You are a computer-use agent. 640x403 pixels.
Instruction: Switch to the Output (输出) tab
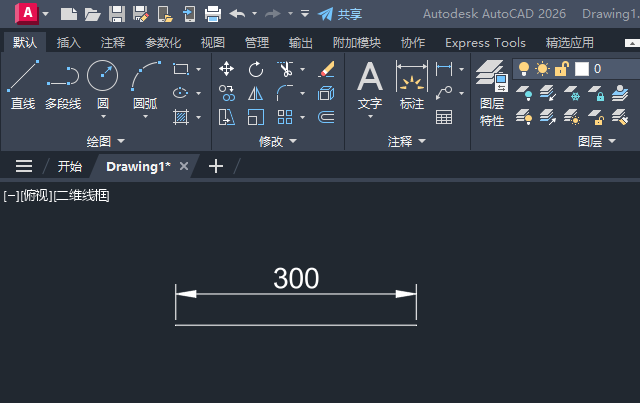click(x=301, y=43)
